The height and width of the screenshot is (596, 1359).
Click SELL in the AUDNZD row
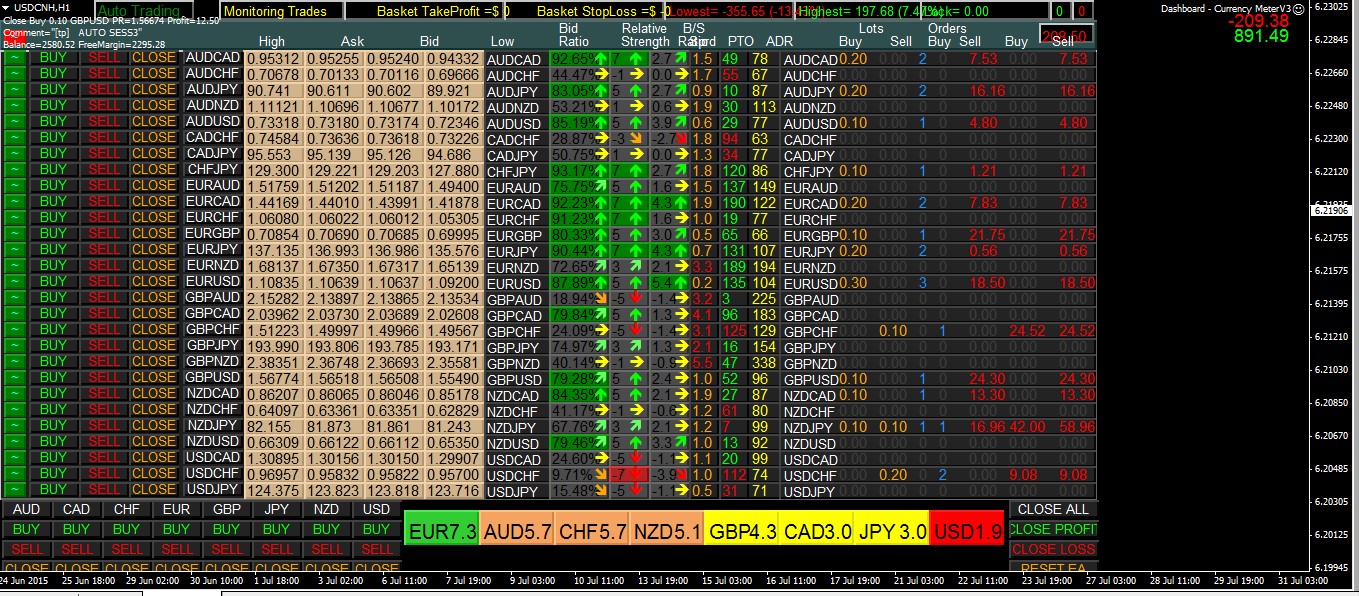tap(104, 106)
